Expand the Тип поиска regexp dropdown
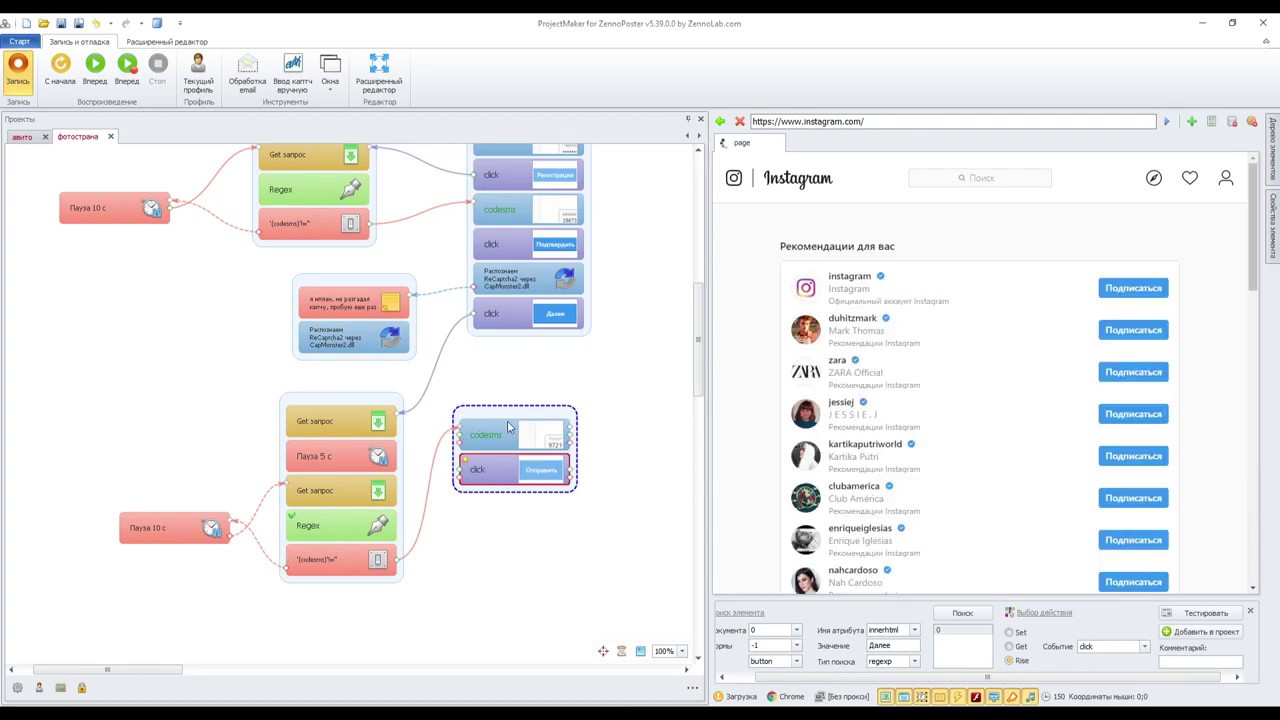 (x=914, y=661)
